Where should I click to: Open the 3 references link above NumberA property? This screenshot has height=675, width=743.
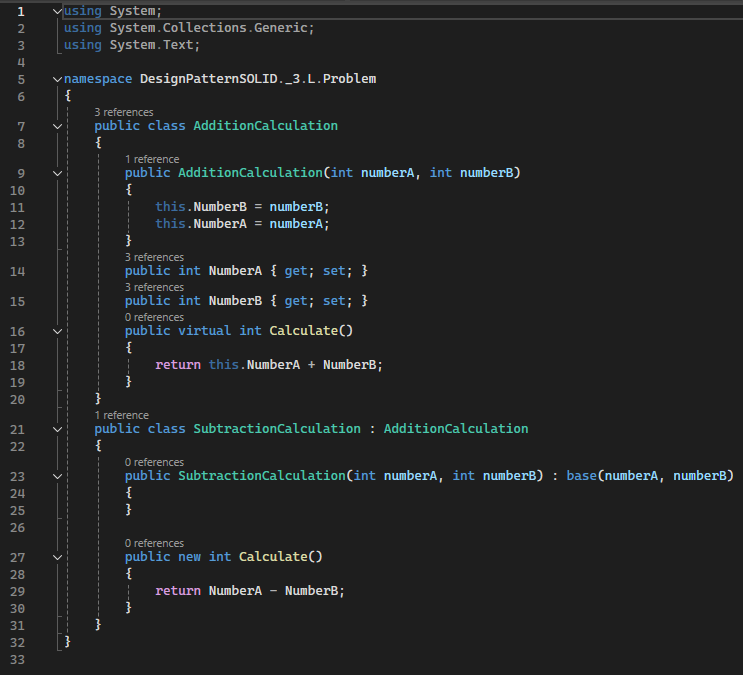[x=154, y=257]
